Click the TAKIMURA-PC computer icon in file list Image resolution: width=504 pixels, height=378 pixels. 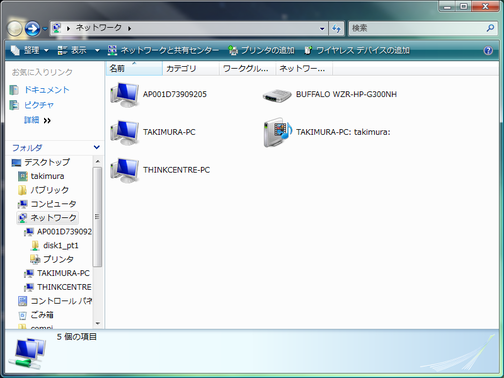[125, 133]
